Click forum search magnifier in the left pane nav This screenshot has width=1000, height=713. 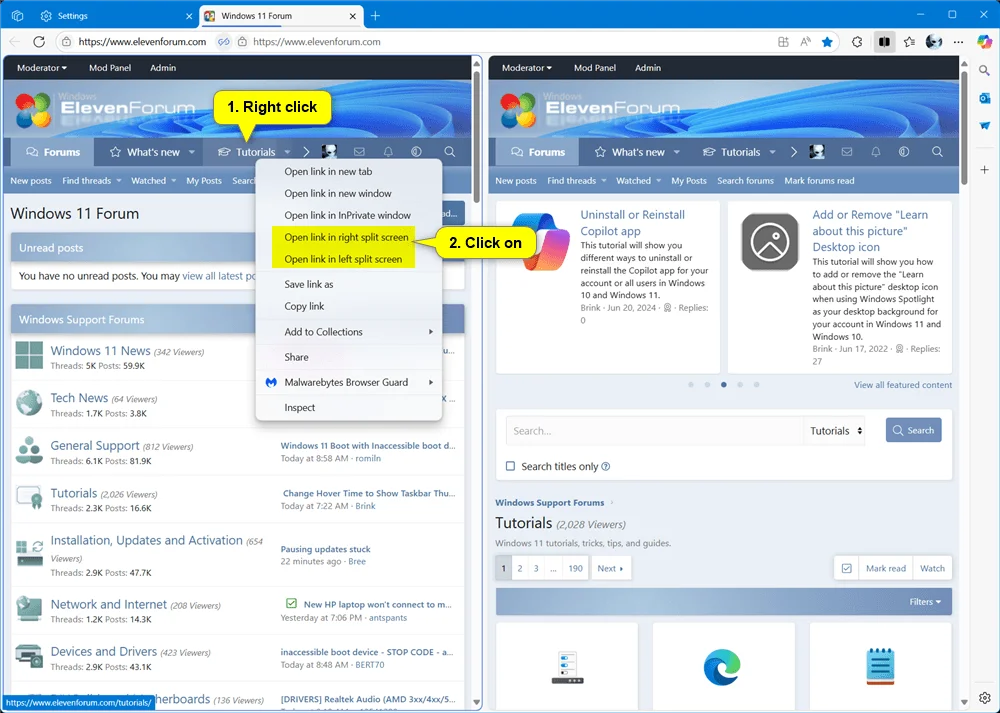[450, 152]
